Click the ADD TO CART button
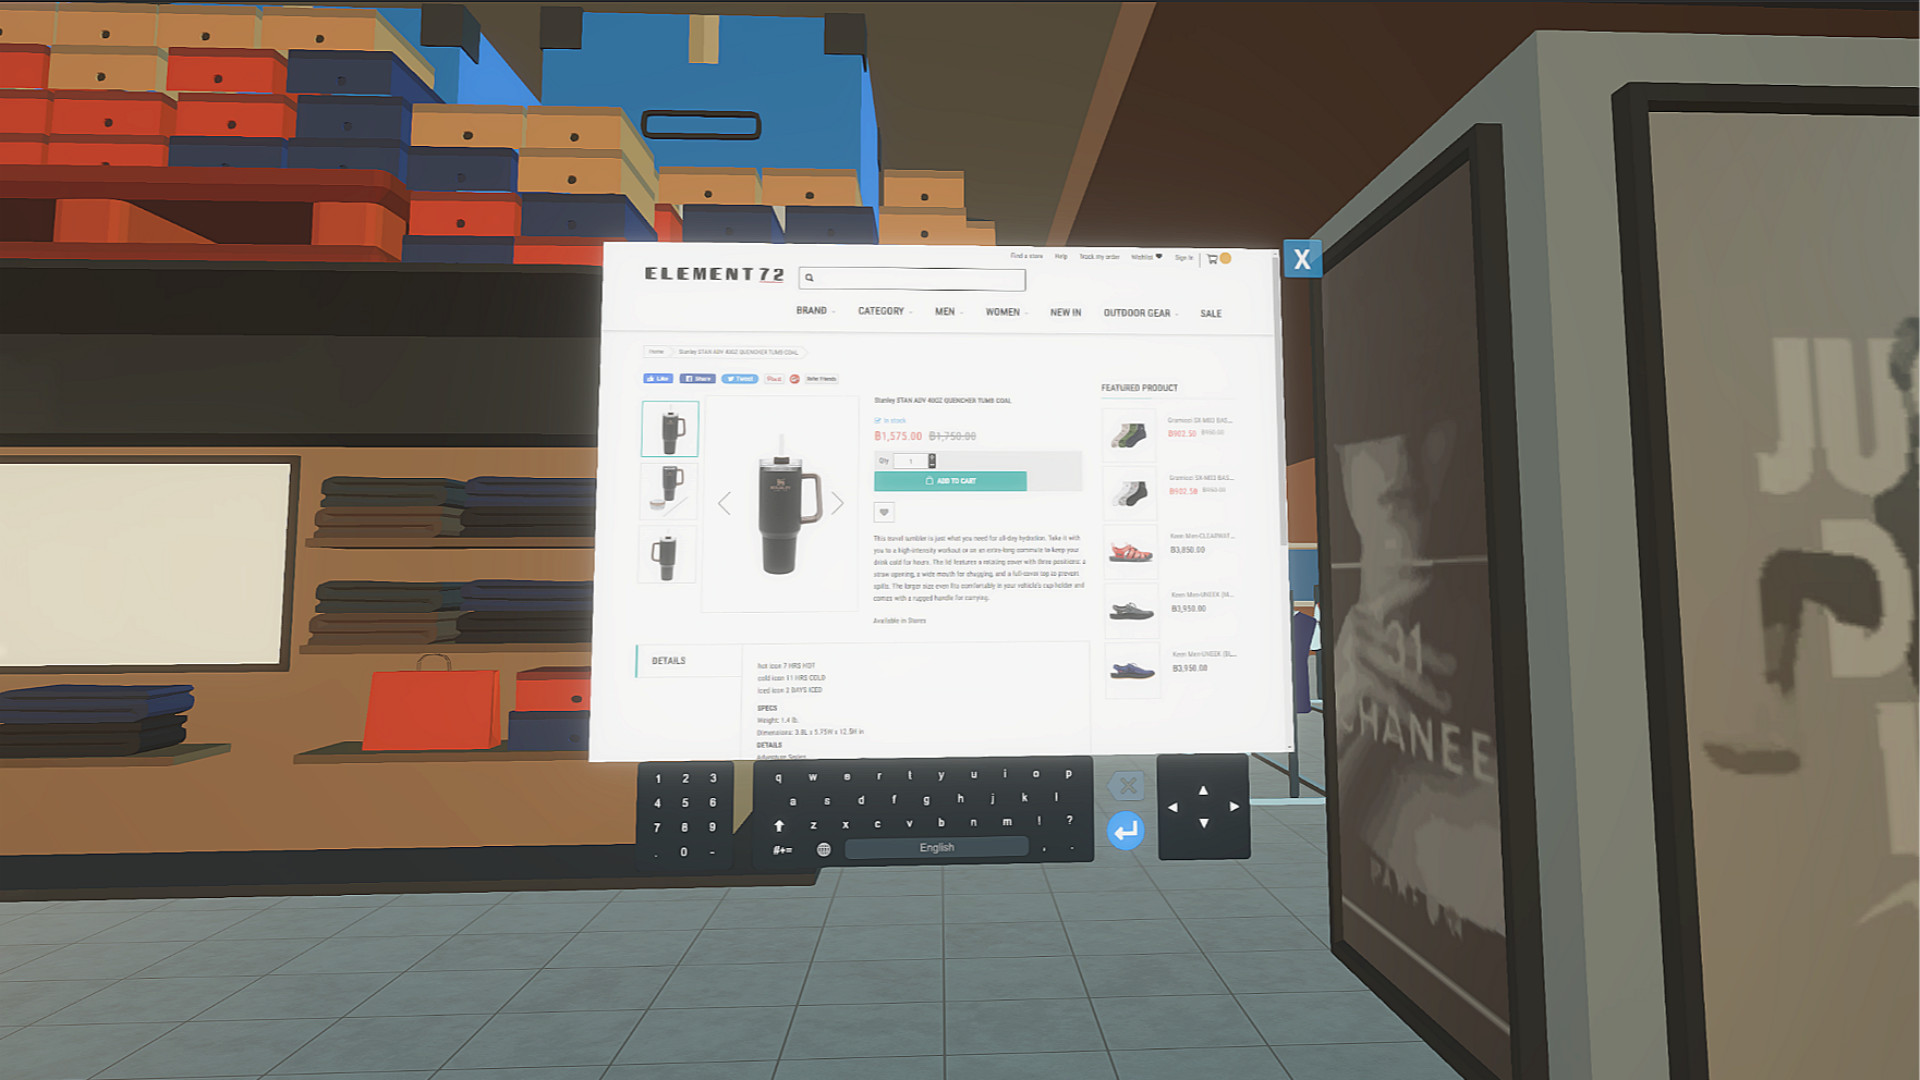 click(950, 481)
